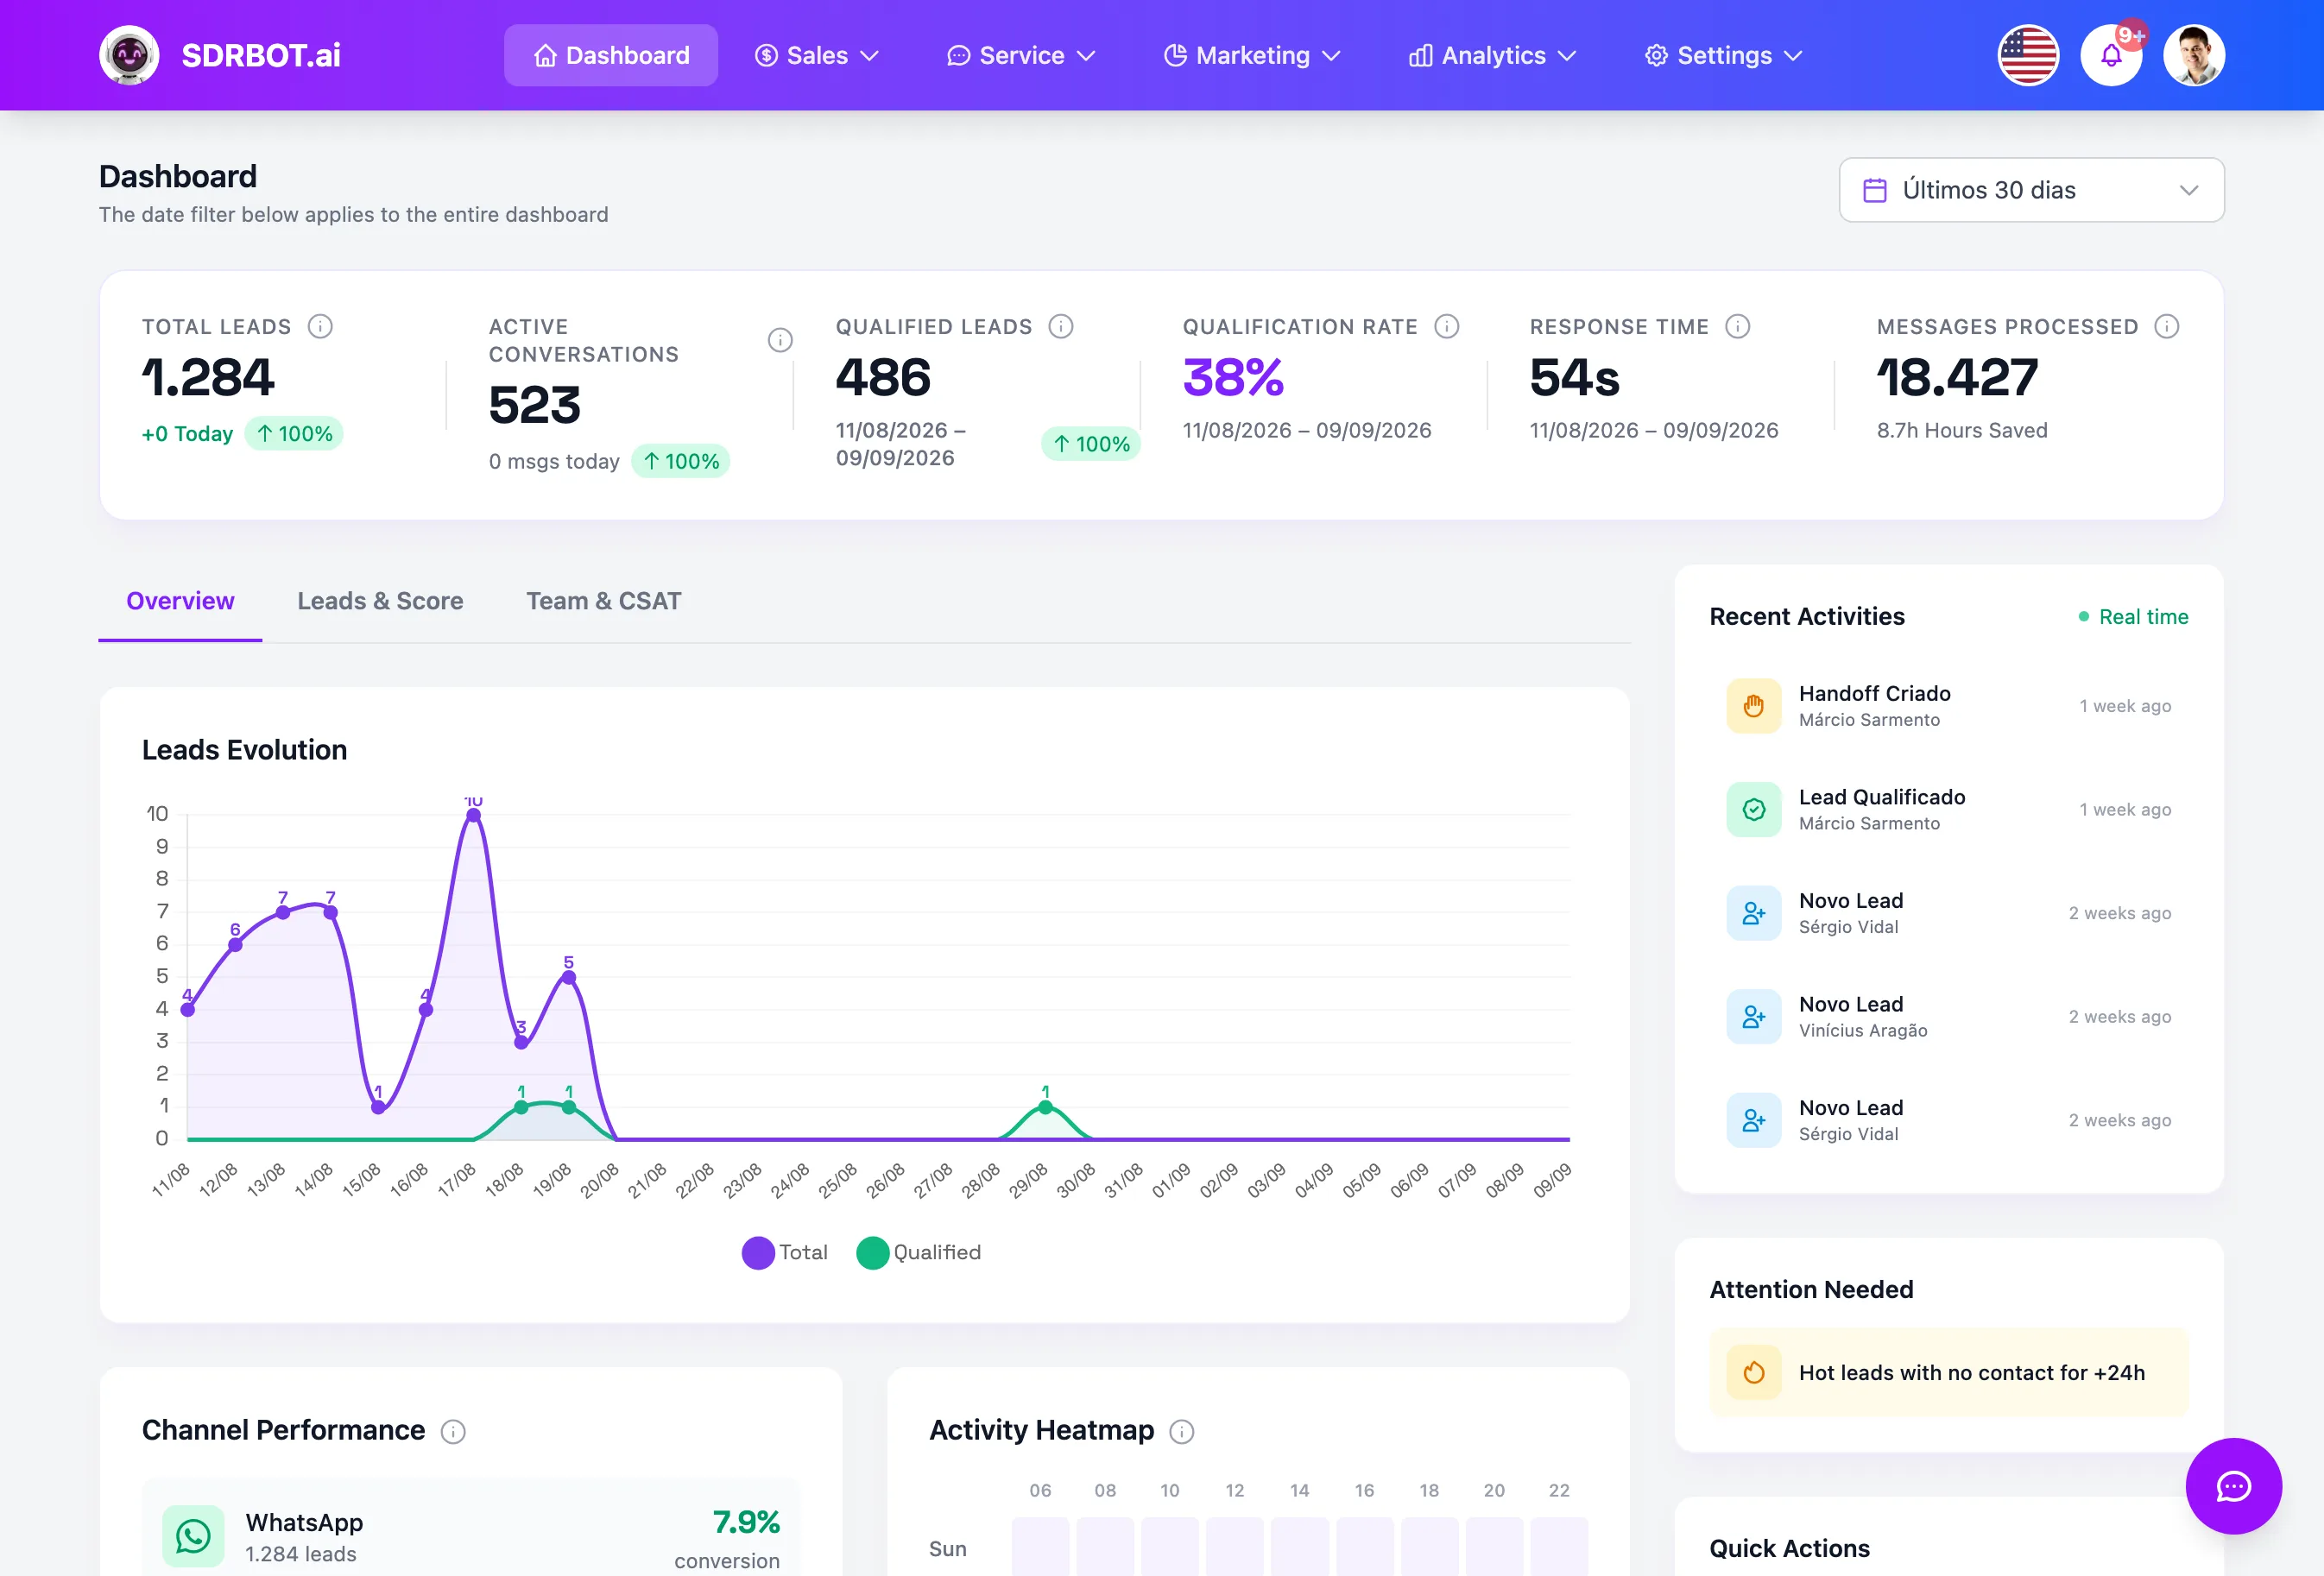Click the flame icon in Attention Needed

pos(1754,1373)
